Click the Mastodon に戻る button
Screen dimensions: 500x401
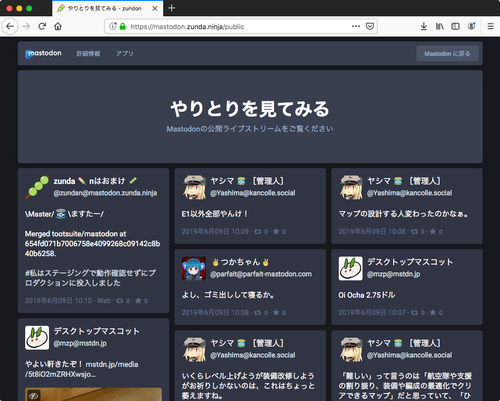(447, 54)
